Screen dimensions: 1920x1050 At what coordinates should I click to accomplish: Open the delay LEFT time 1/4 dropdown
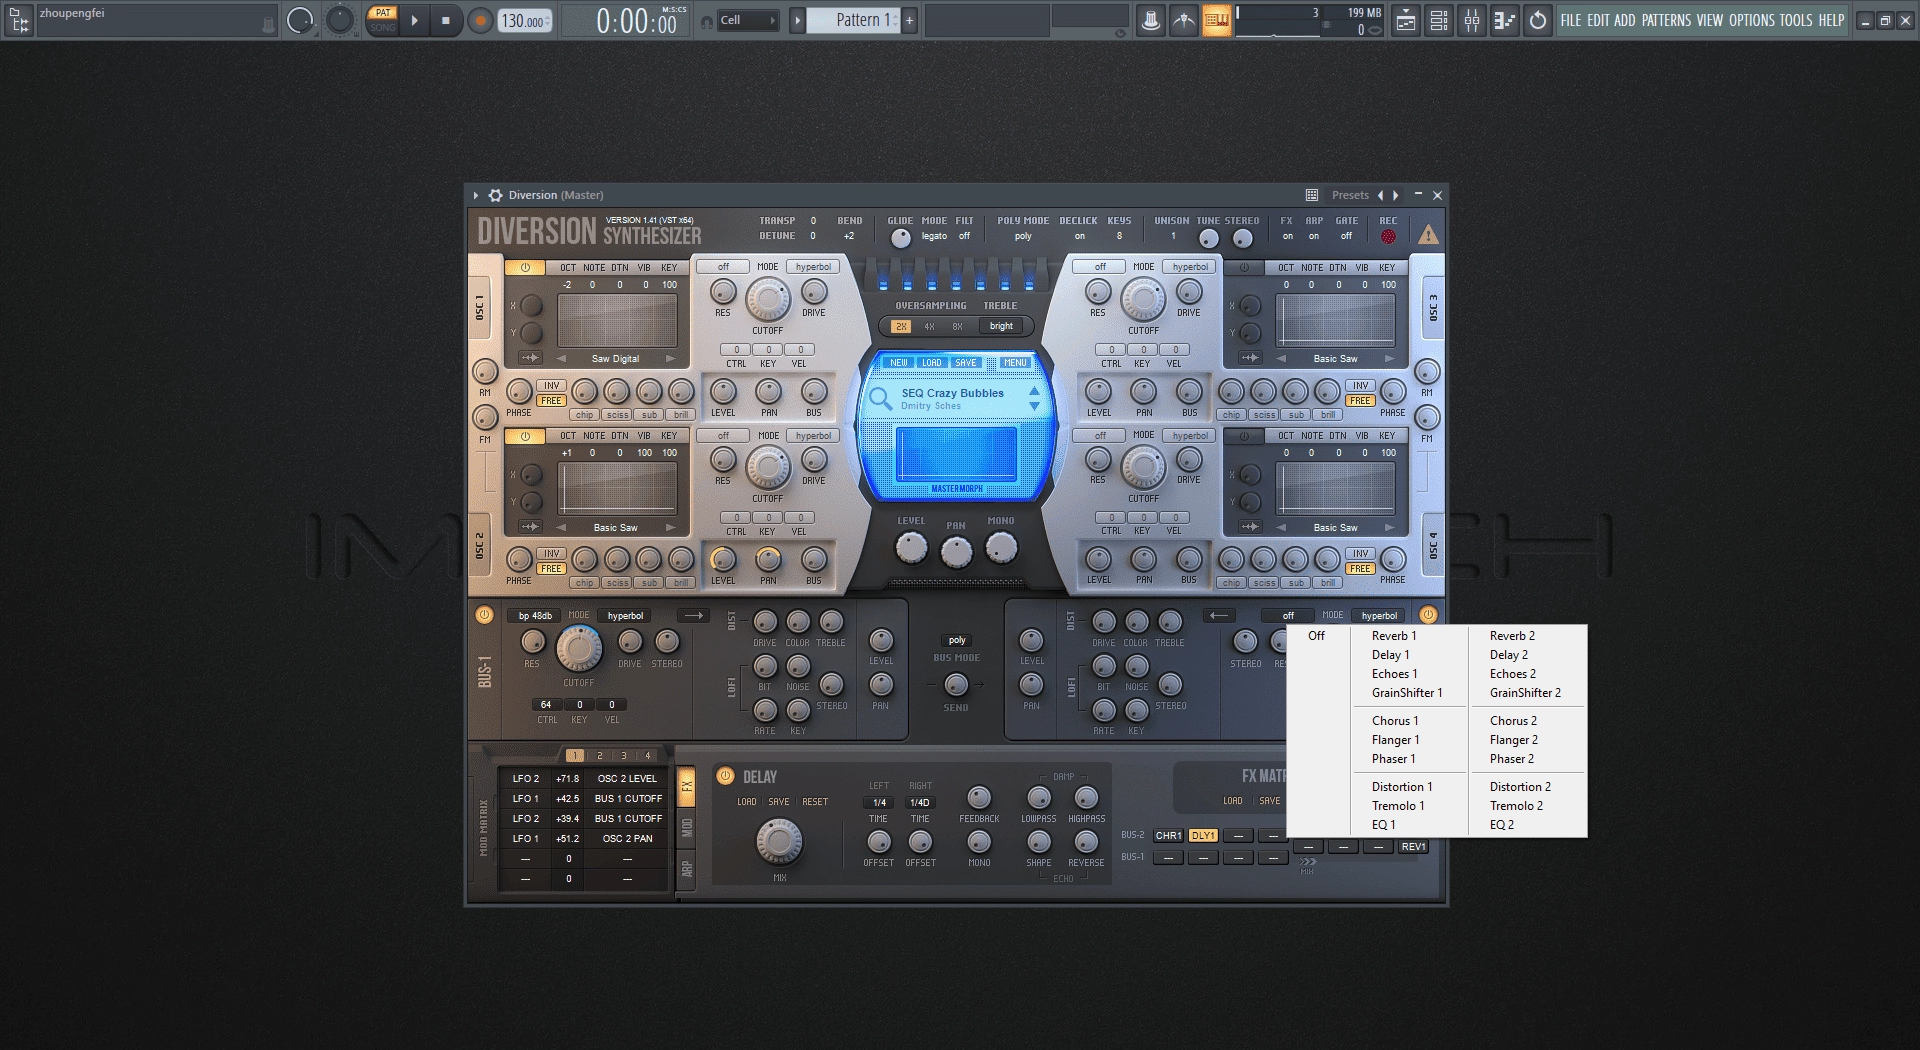point(879,802)
